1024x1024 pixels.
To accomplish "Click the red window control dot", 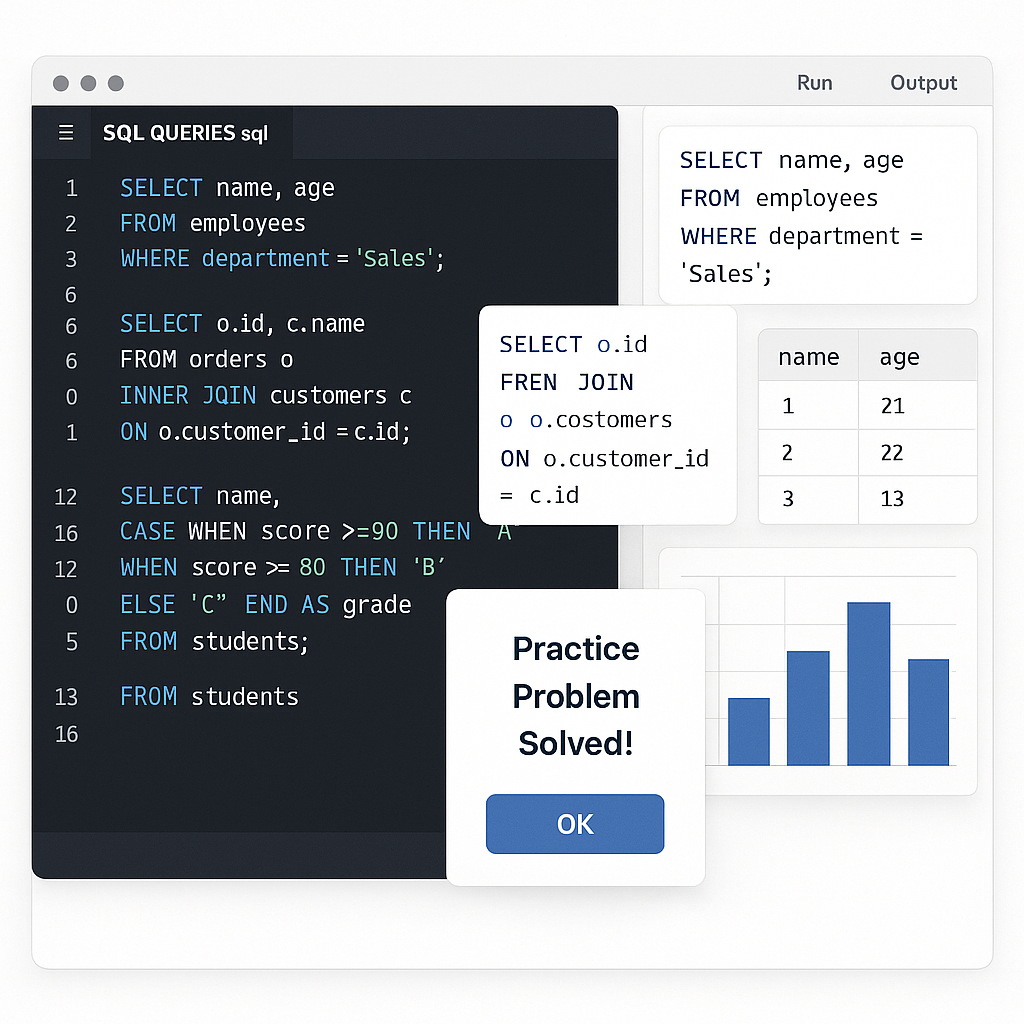I will [x=60, y=83].
